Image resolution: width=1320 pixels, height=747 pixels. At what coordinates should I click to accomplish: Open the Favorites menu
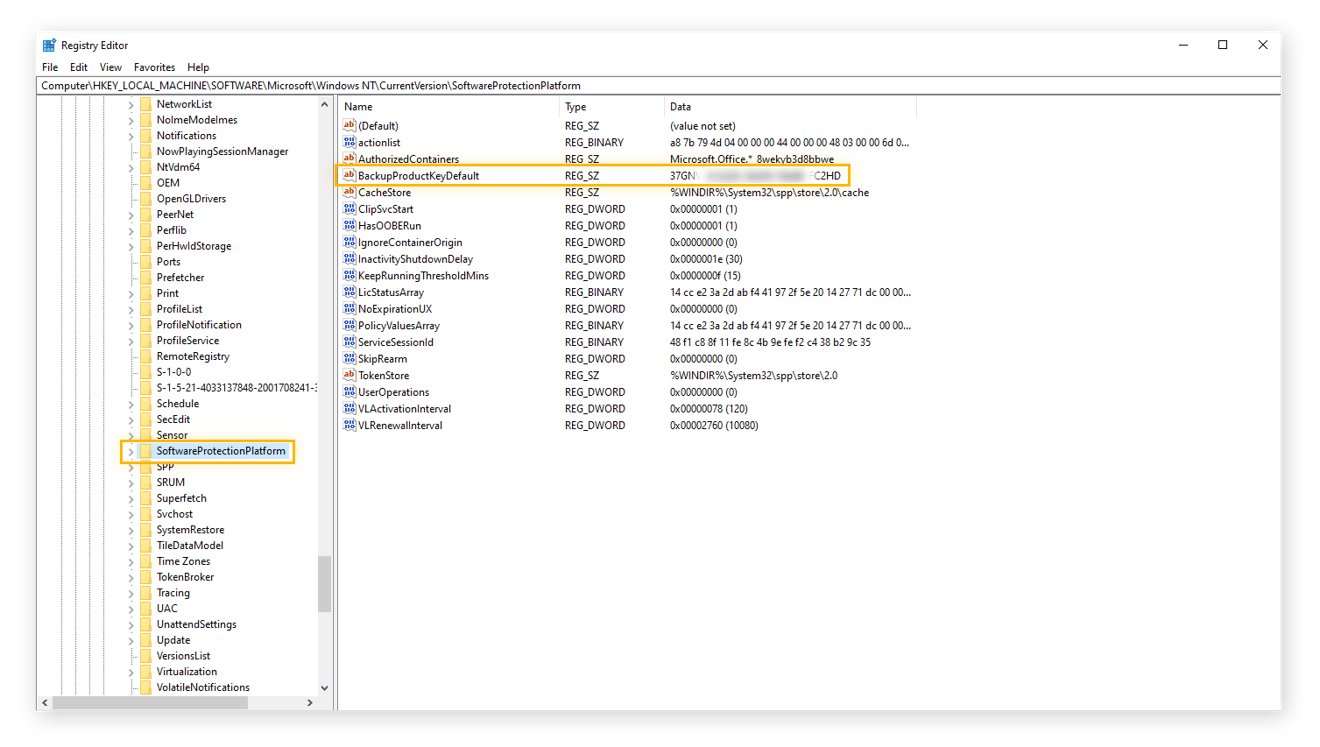pyautogui.click(x=154, y=67)
